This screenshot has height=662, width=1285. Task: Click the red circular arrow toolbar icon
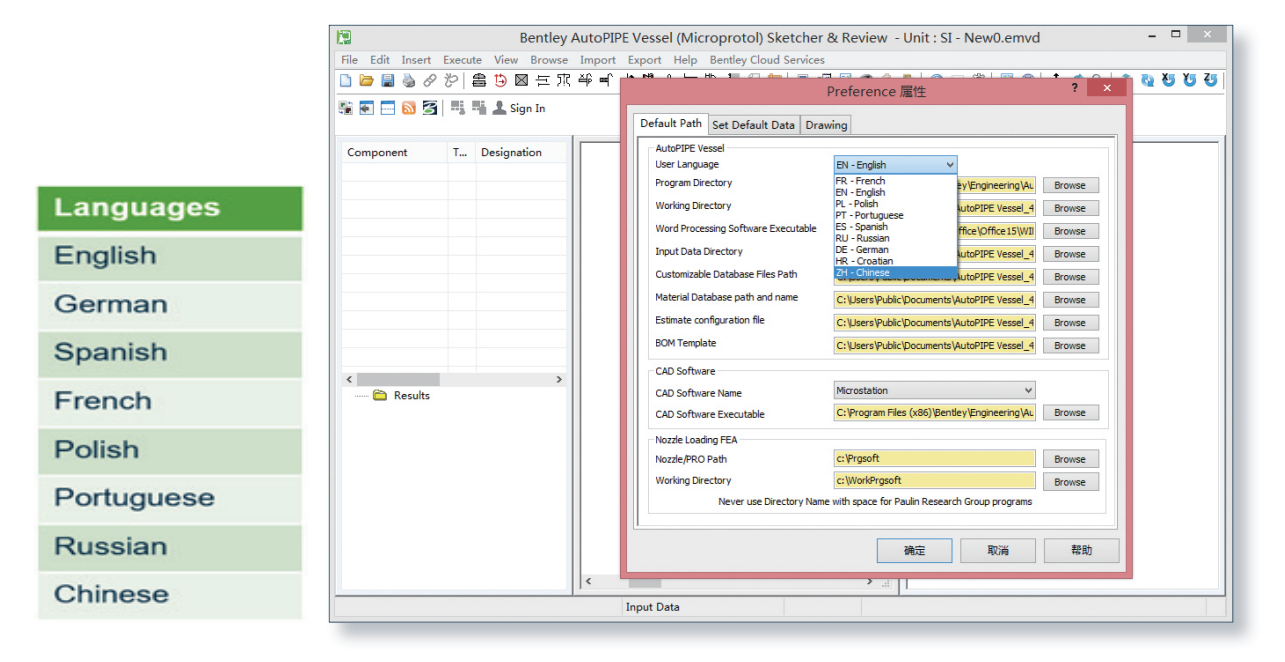500,80
